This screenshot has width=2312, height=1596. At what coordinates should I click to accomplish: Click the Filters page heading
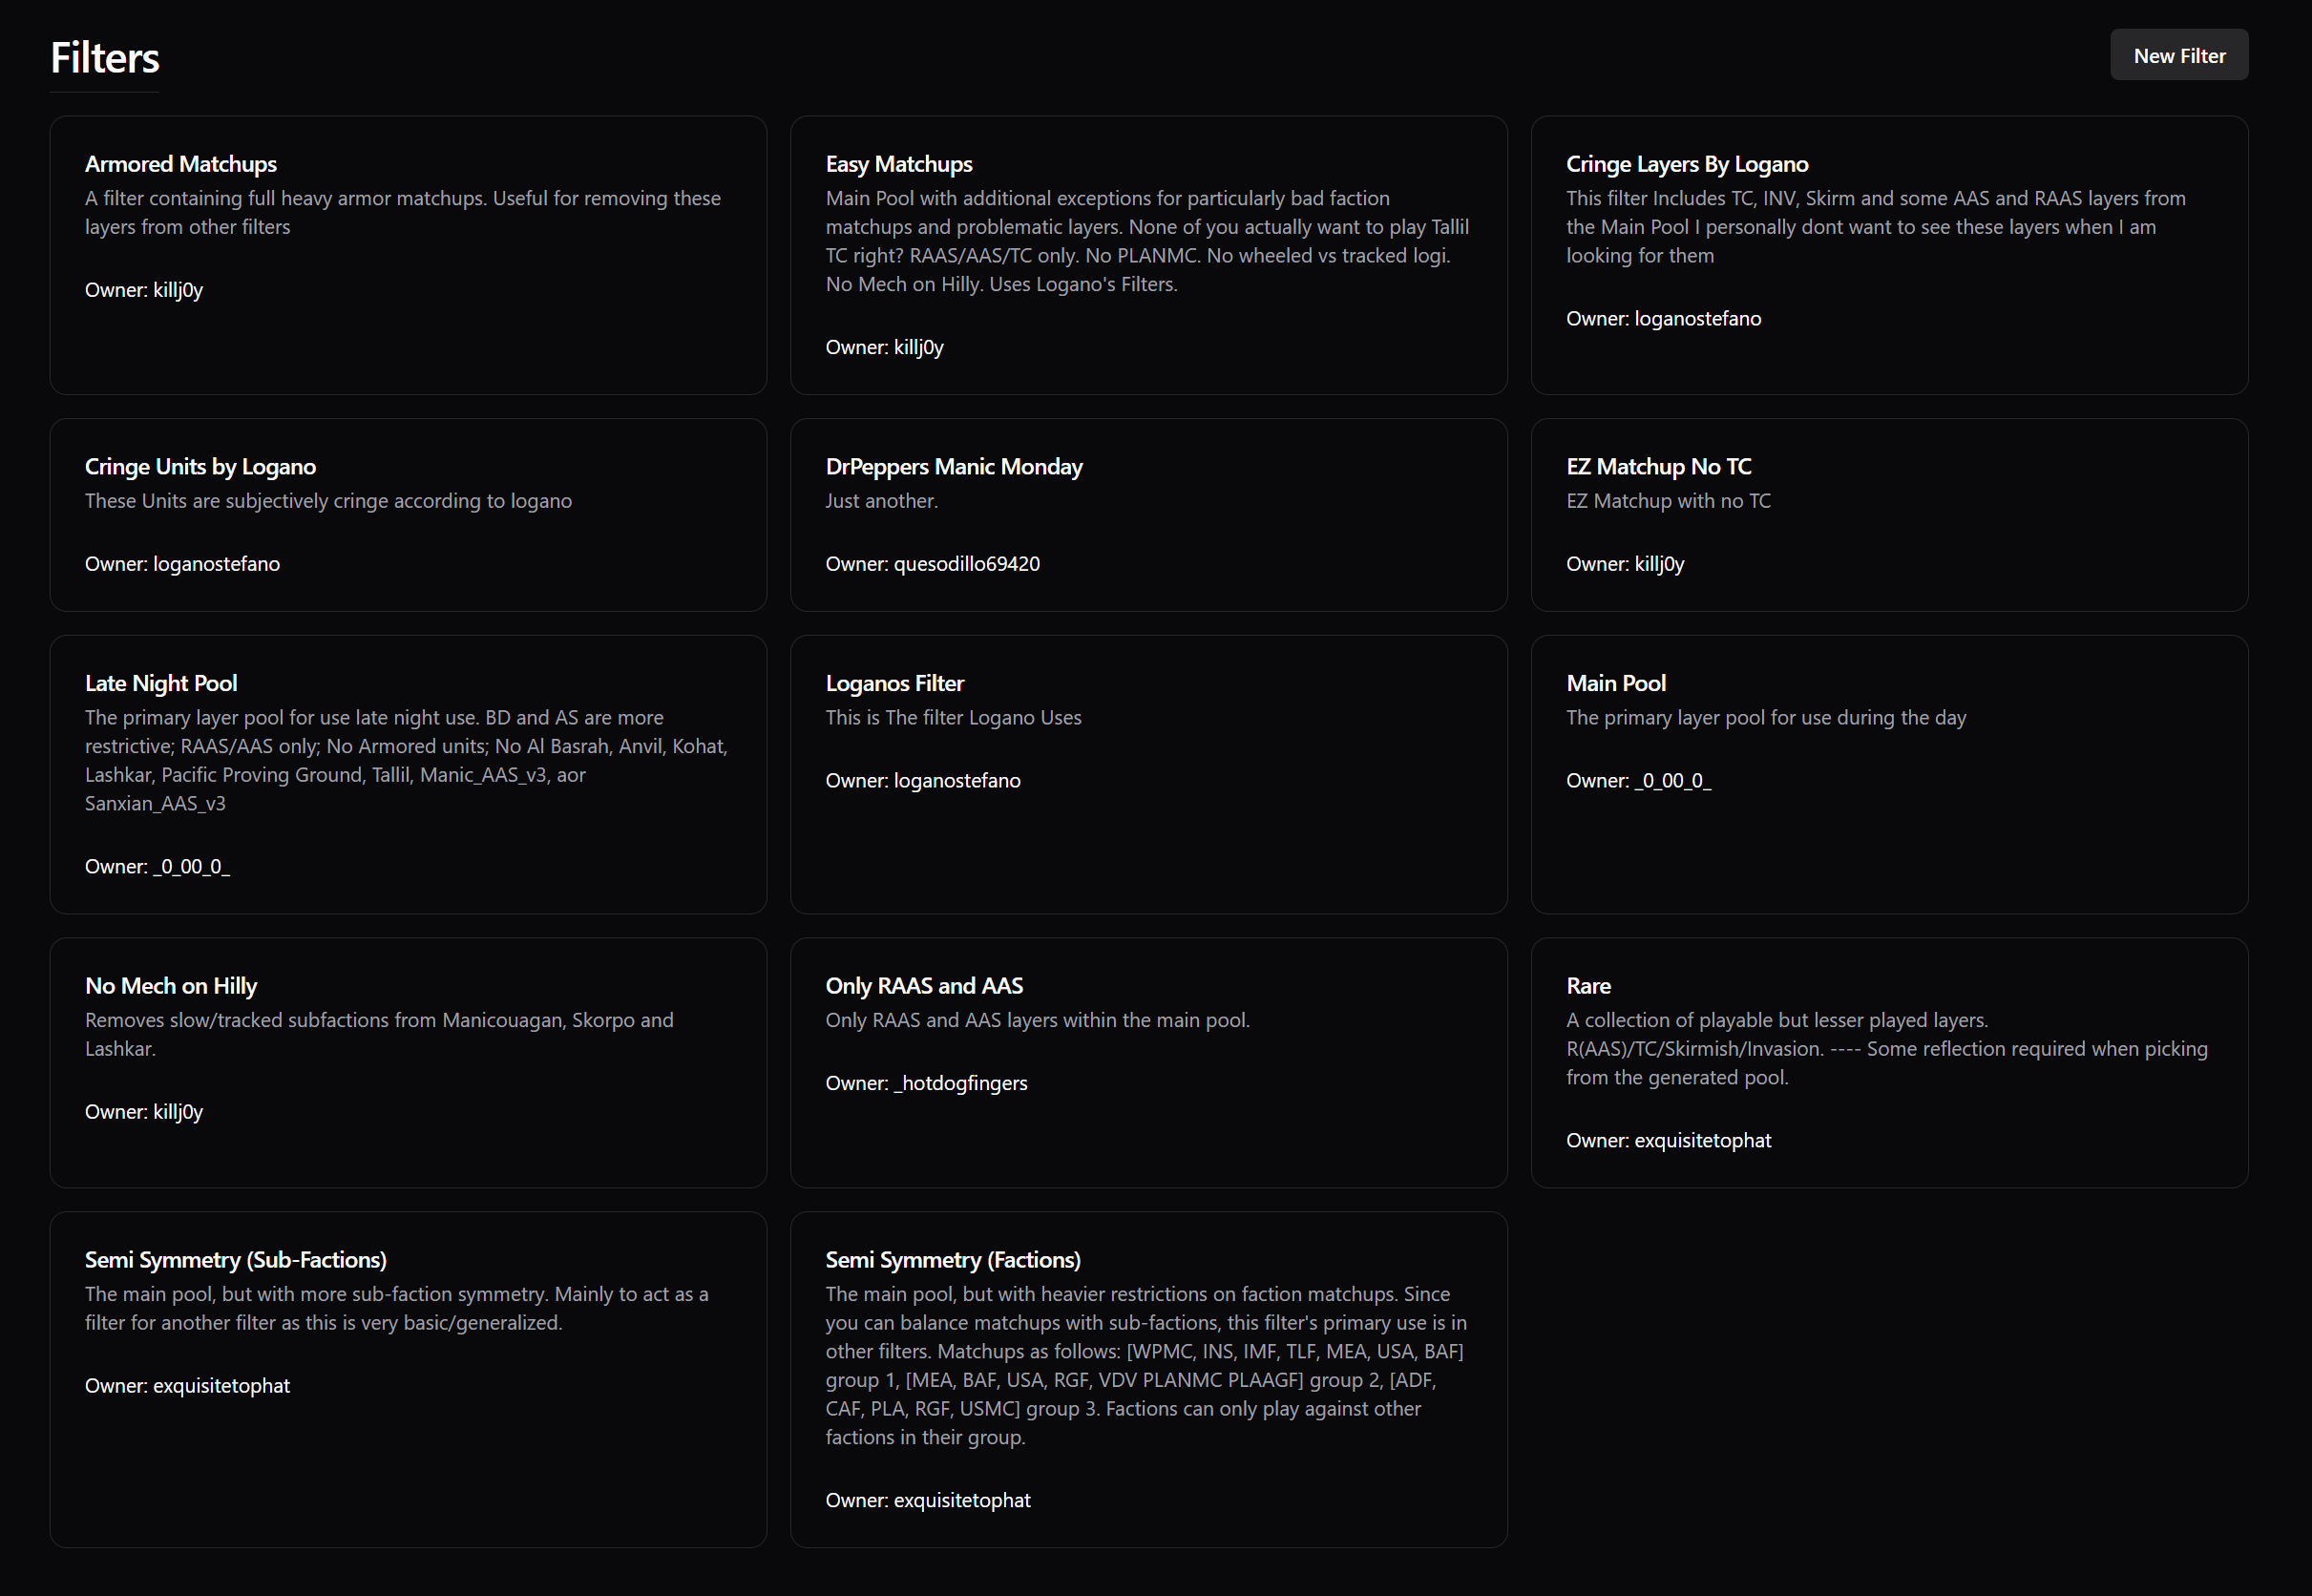point(105,58)
